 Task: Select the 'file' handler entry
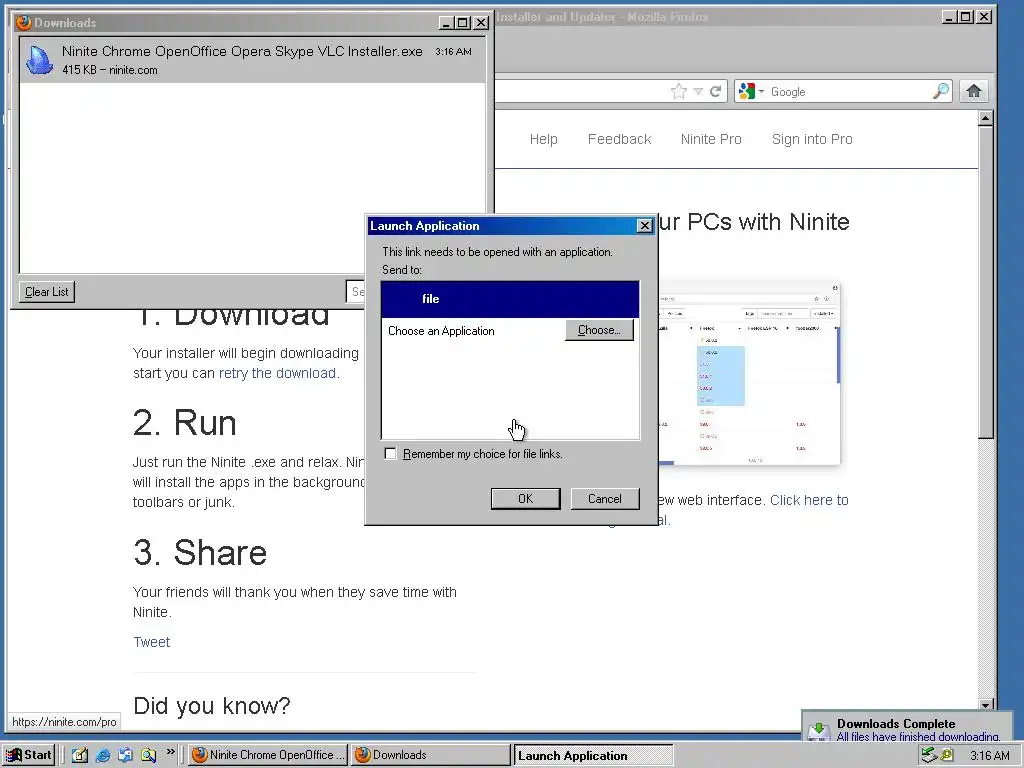[510, 299]
